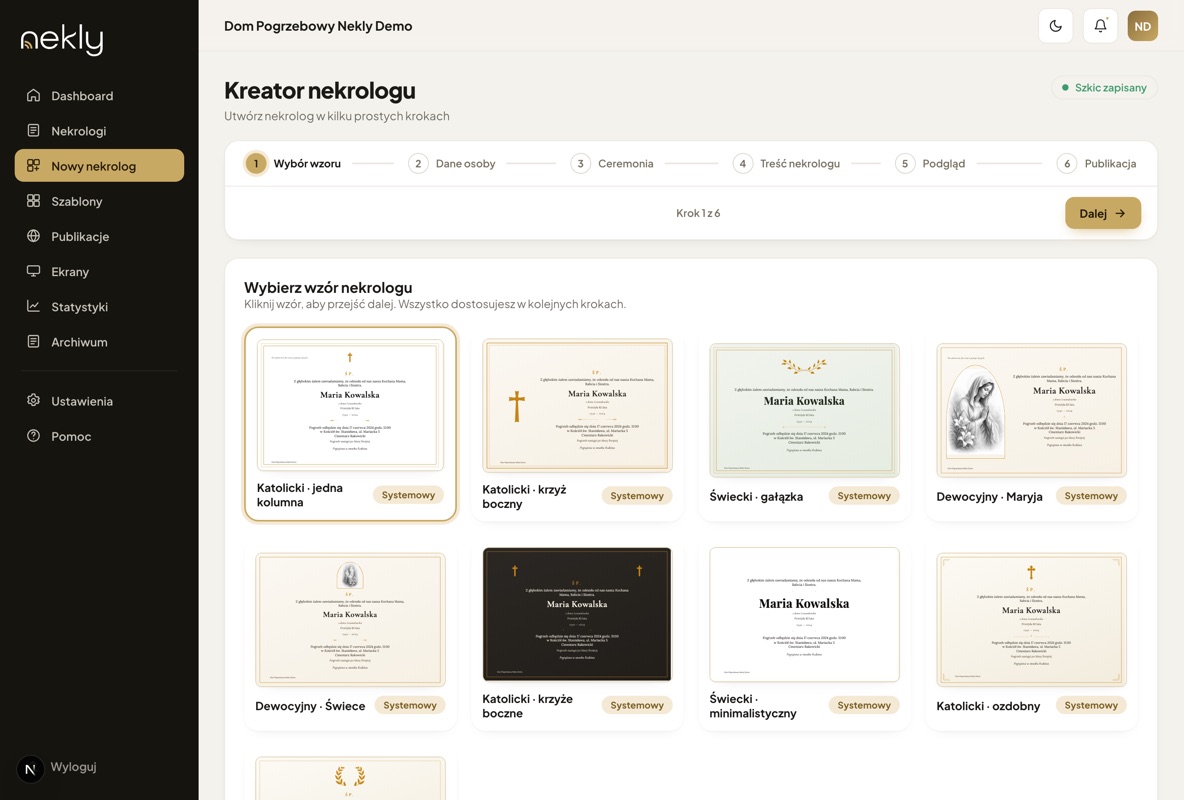View Statystyki page
The height and width of the screenshot is (800, 1184).
point(99,306)
